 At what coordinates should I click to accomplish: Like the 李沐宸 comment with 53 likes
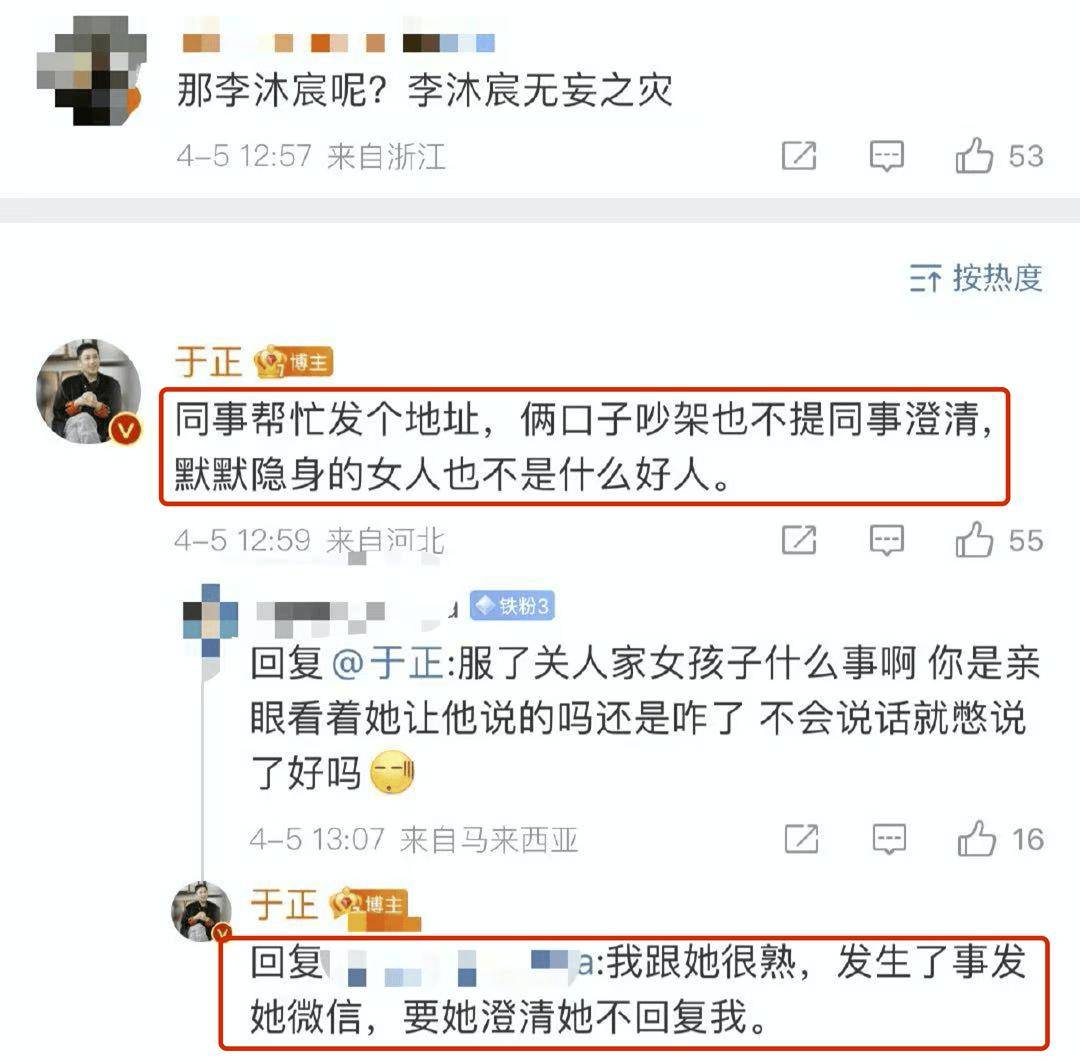pos(974,155)
